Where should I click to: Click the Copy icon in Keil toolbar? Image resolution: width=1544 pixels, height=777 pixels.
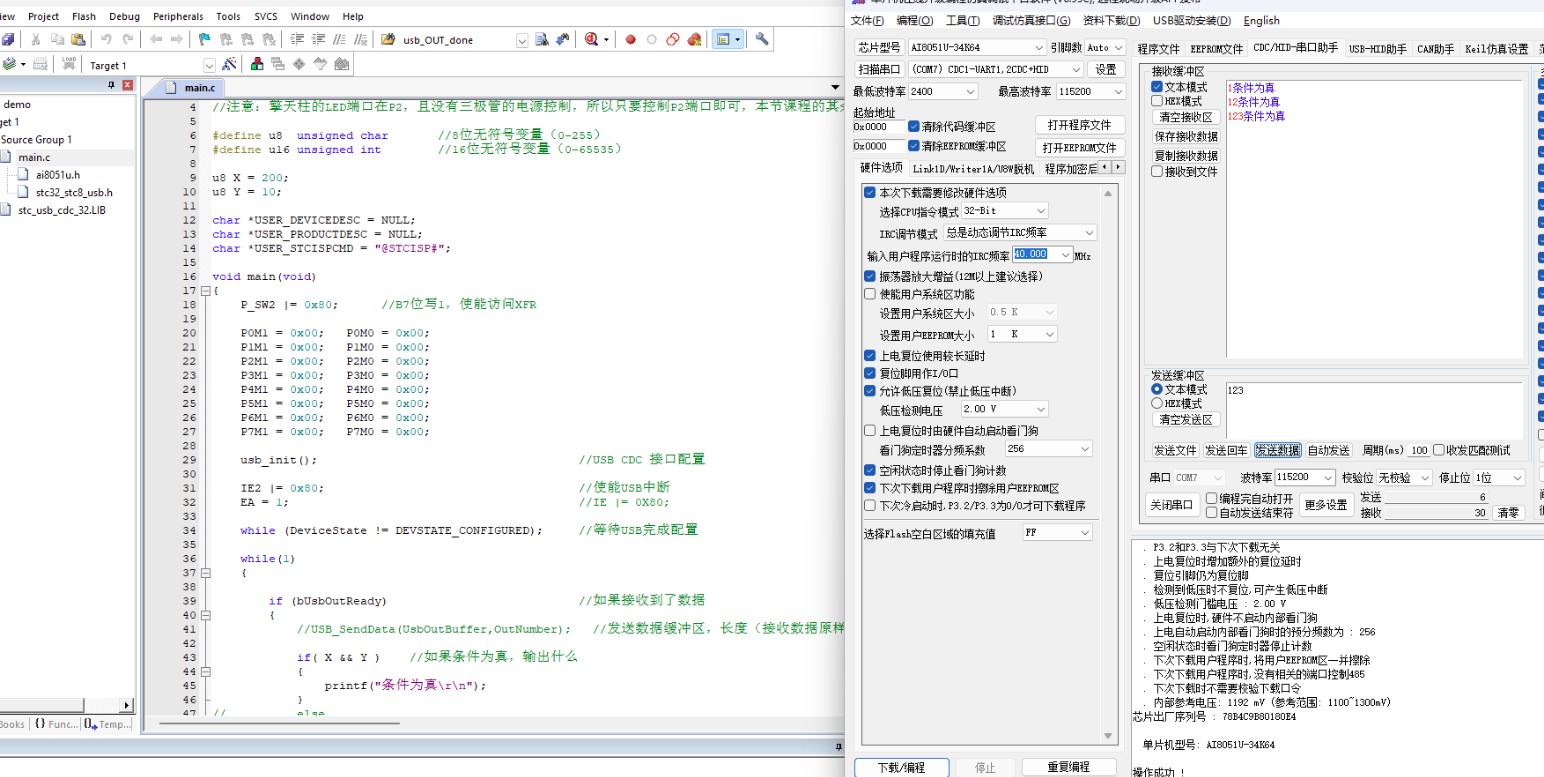tap(58, 39)
